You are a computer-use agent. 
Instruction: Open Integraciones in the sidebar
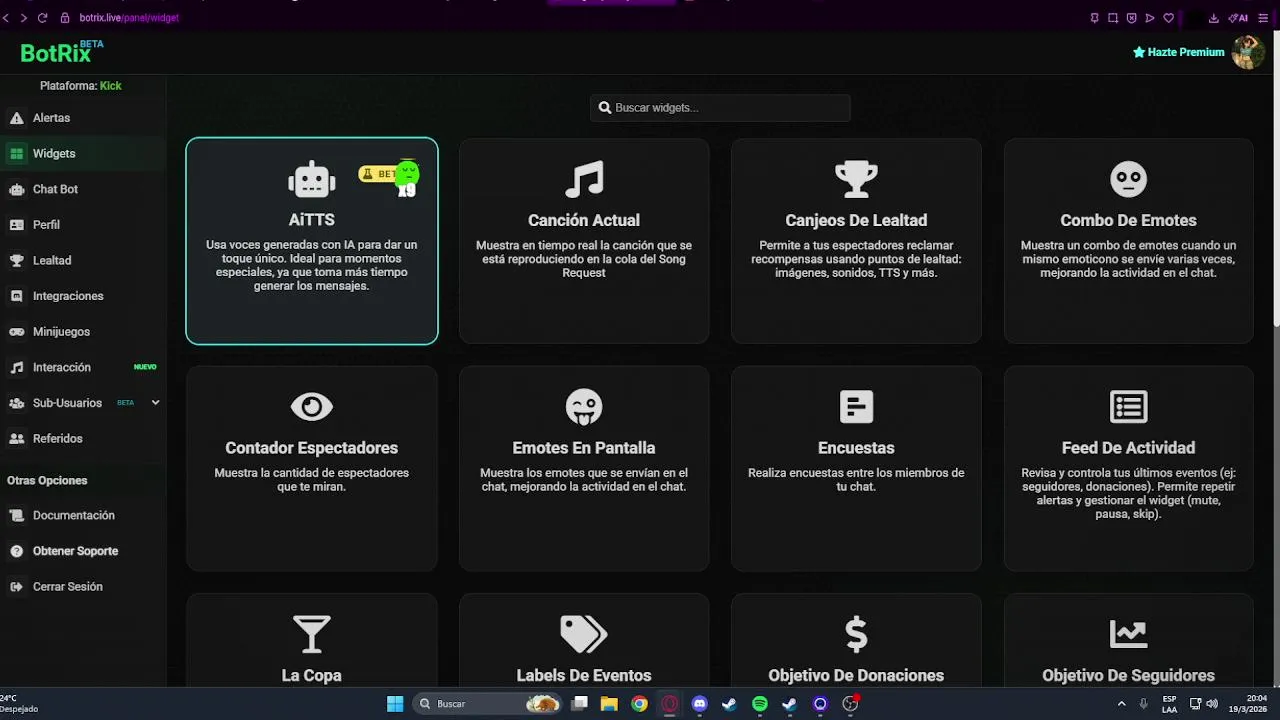click(83, 296)
